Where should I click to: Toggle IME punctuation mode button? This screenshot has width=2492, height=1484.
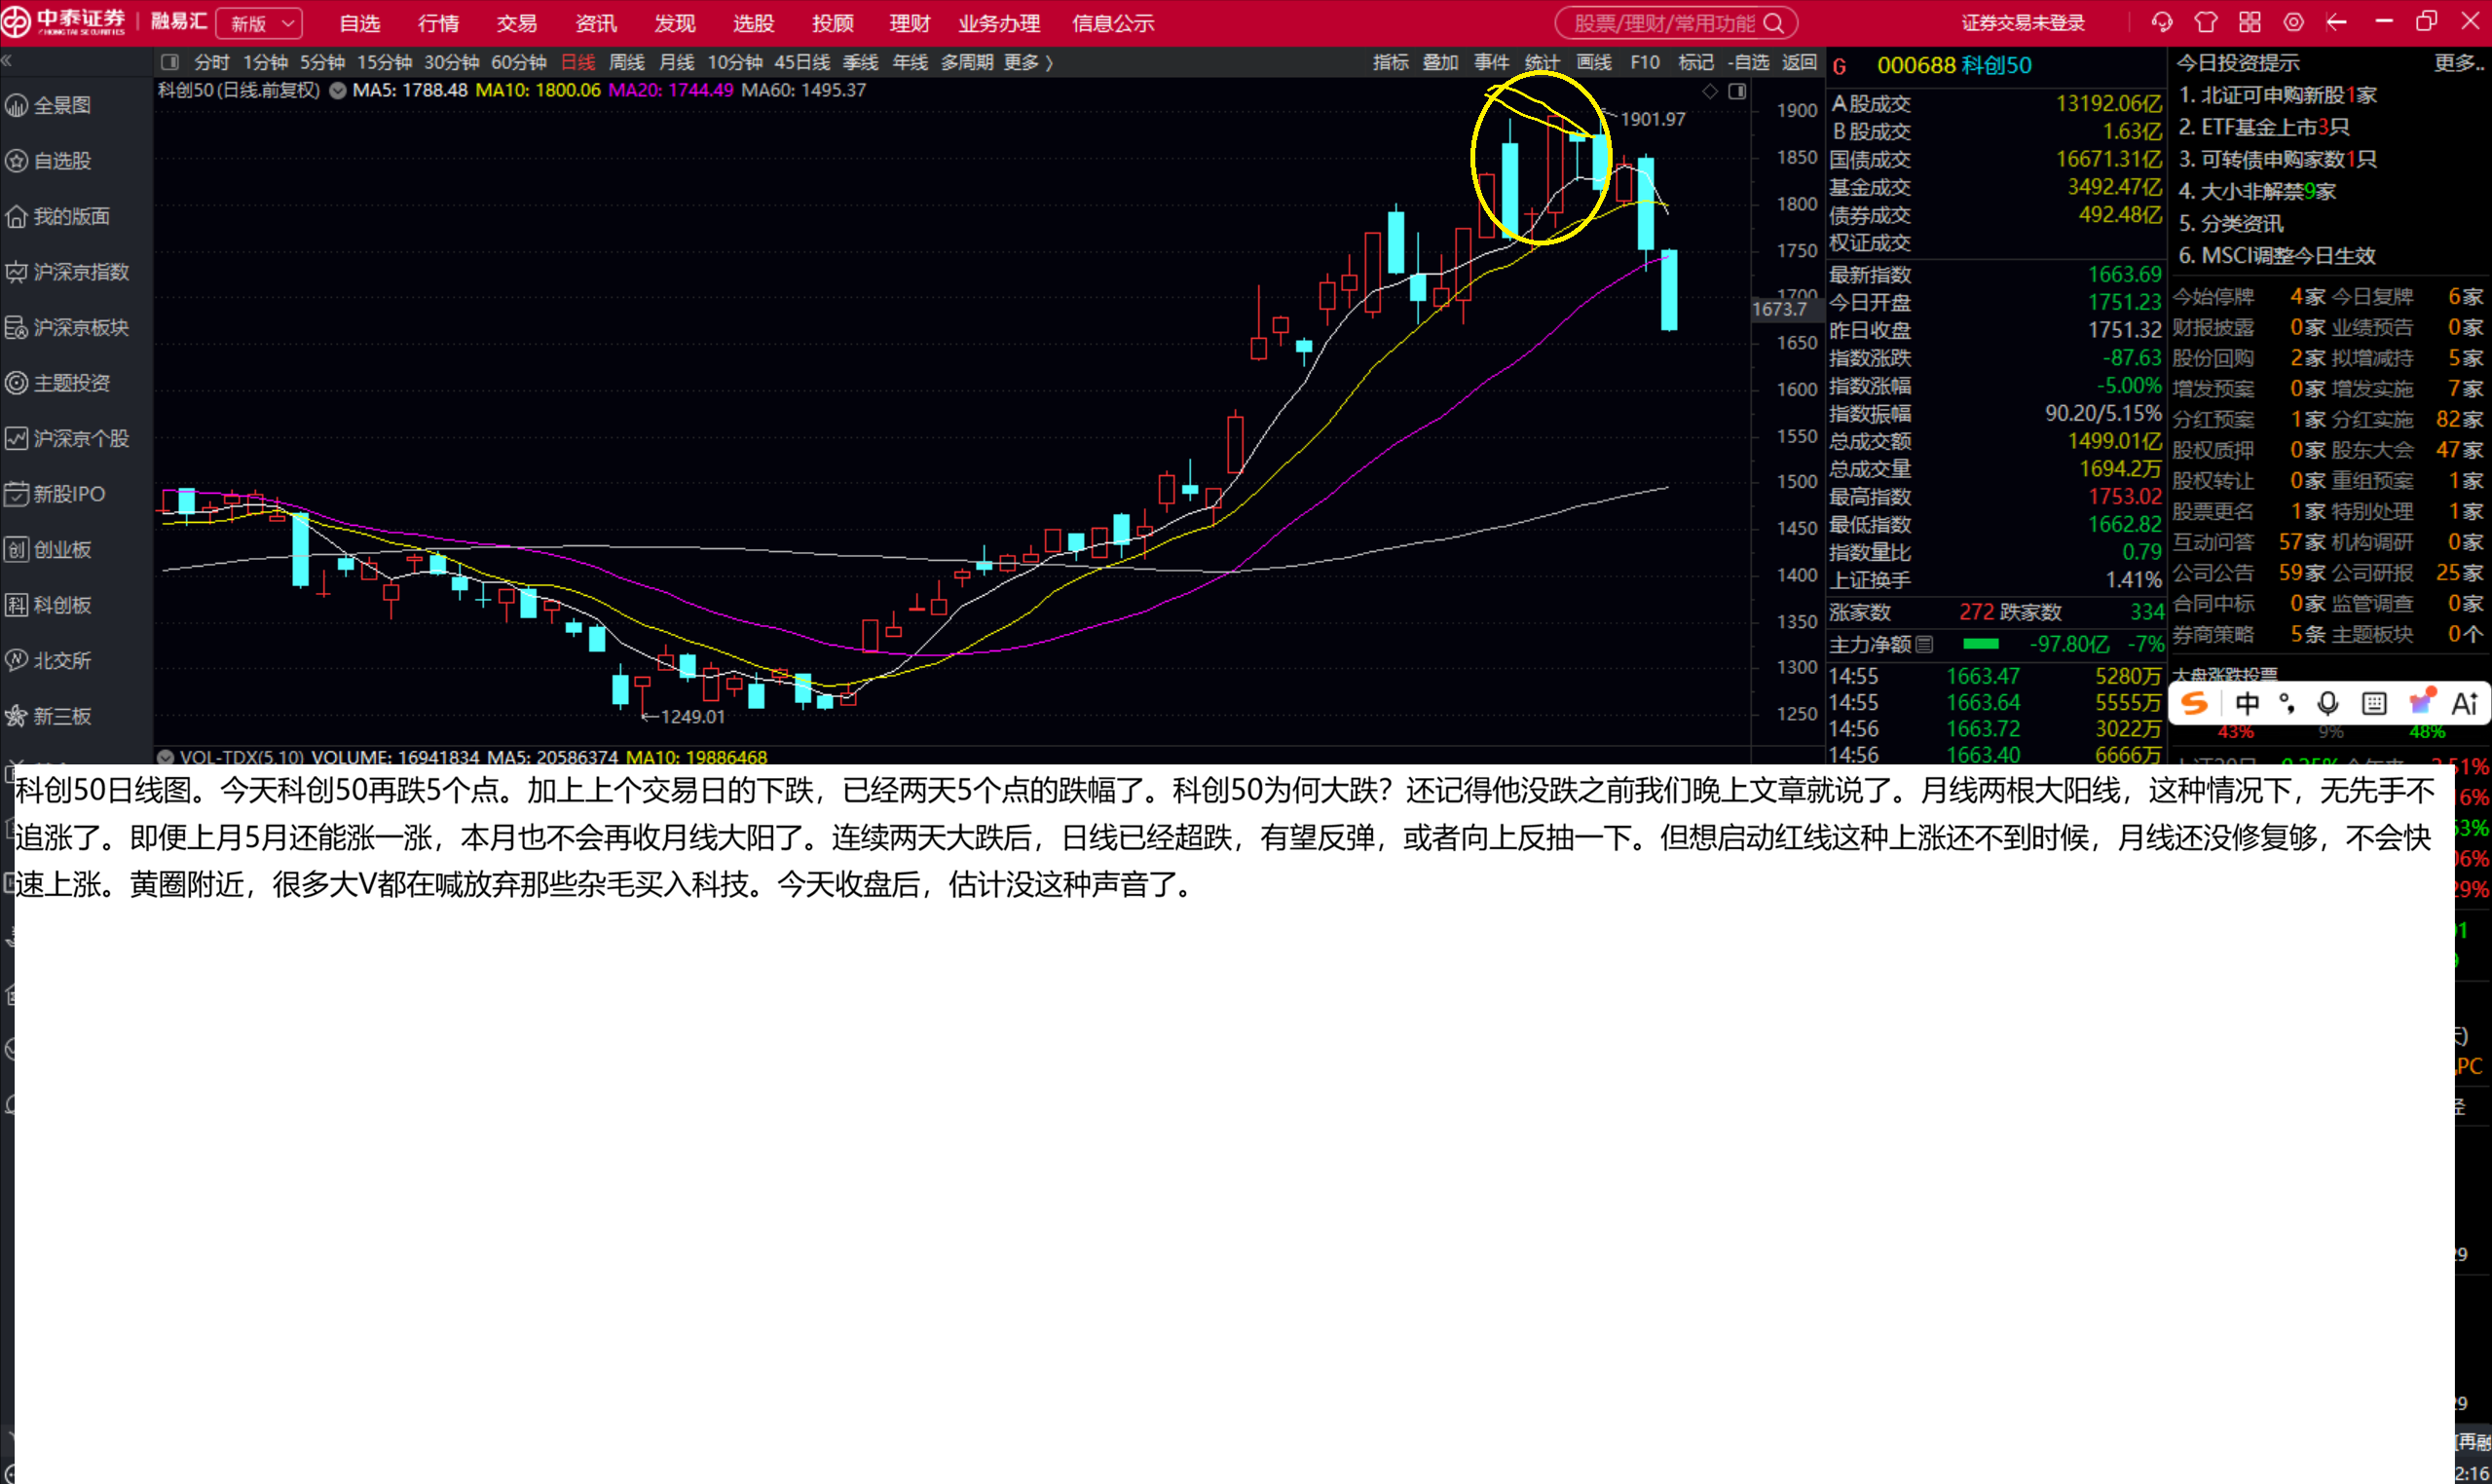click(2287, 704)
